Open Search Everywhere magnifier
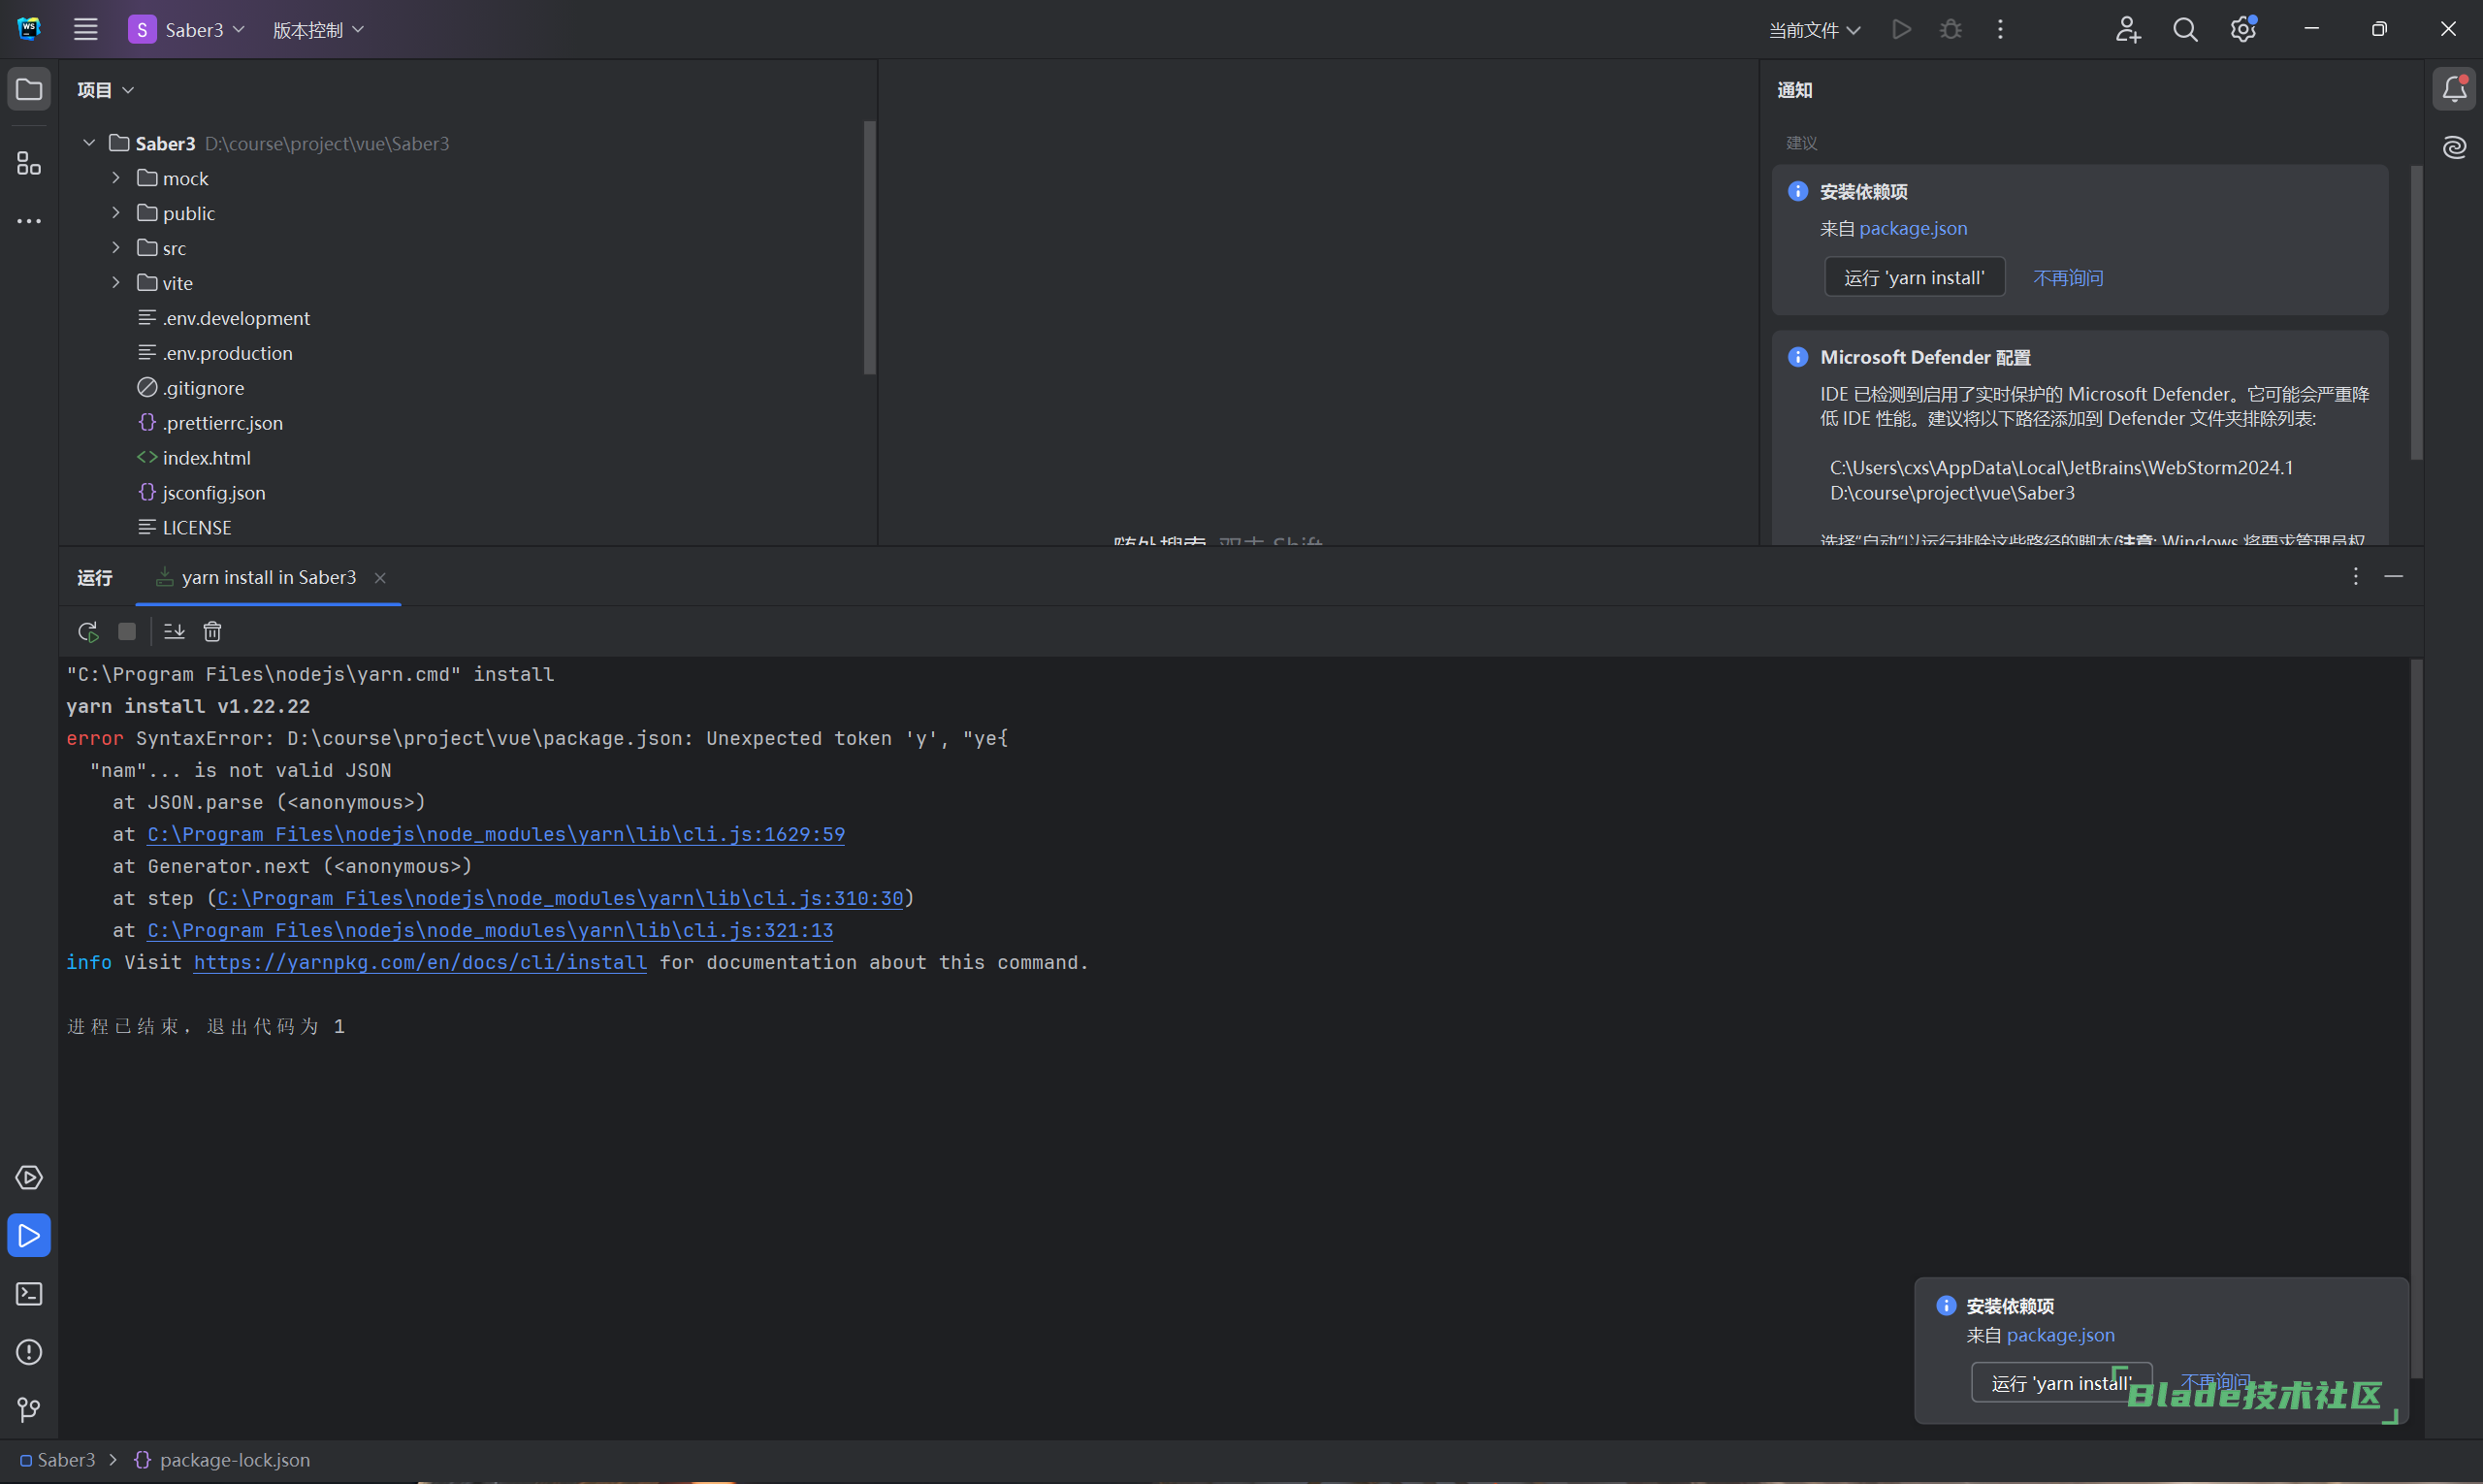 (x=2185, y=29)
